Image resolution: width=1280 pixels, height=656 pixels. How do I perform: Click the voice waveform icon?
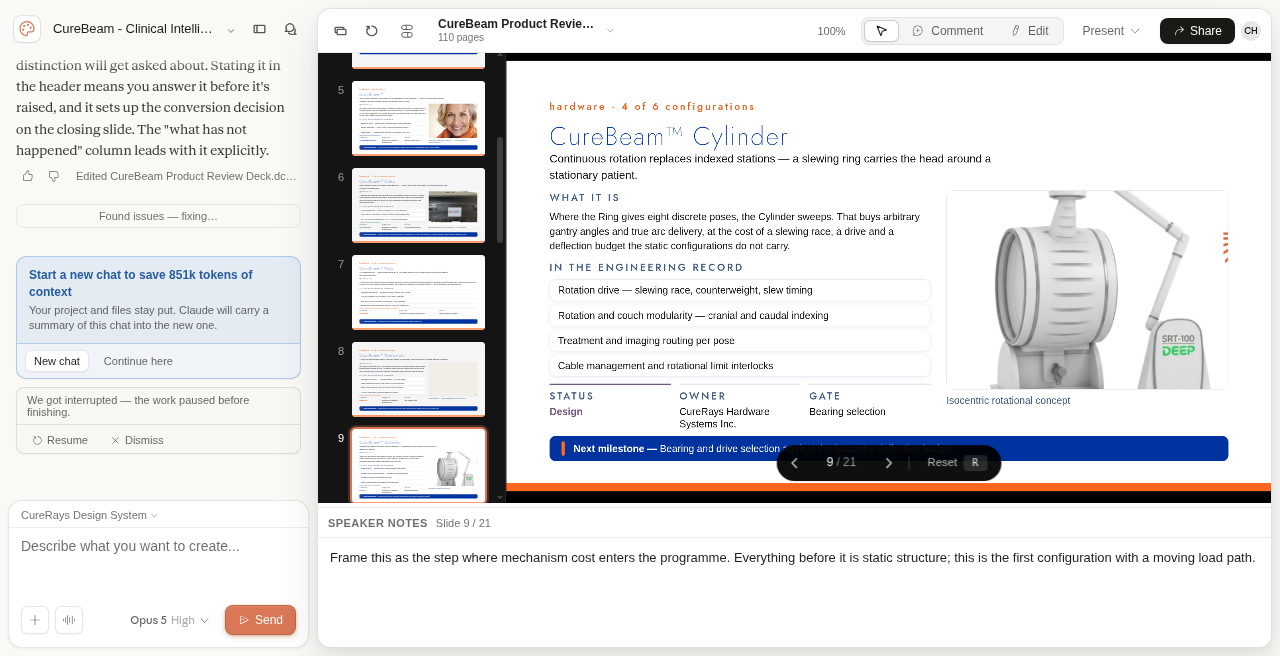[x=69, y=620]
